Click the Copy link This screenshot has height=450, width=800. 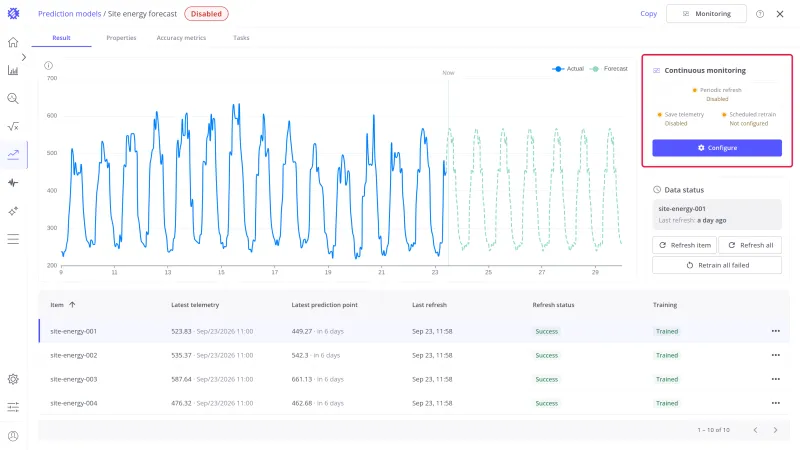(x=648, y=14)
